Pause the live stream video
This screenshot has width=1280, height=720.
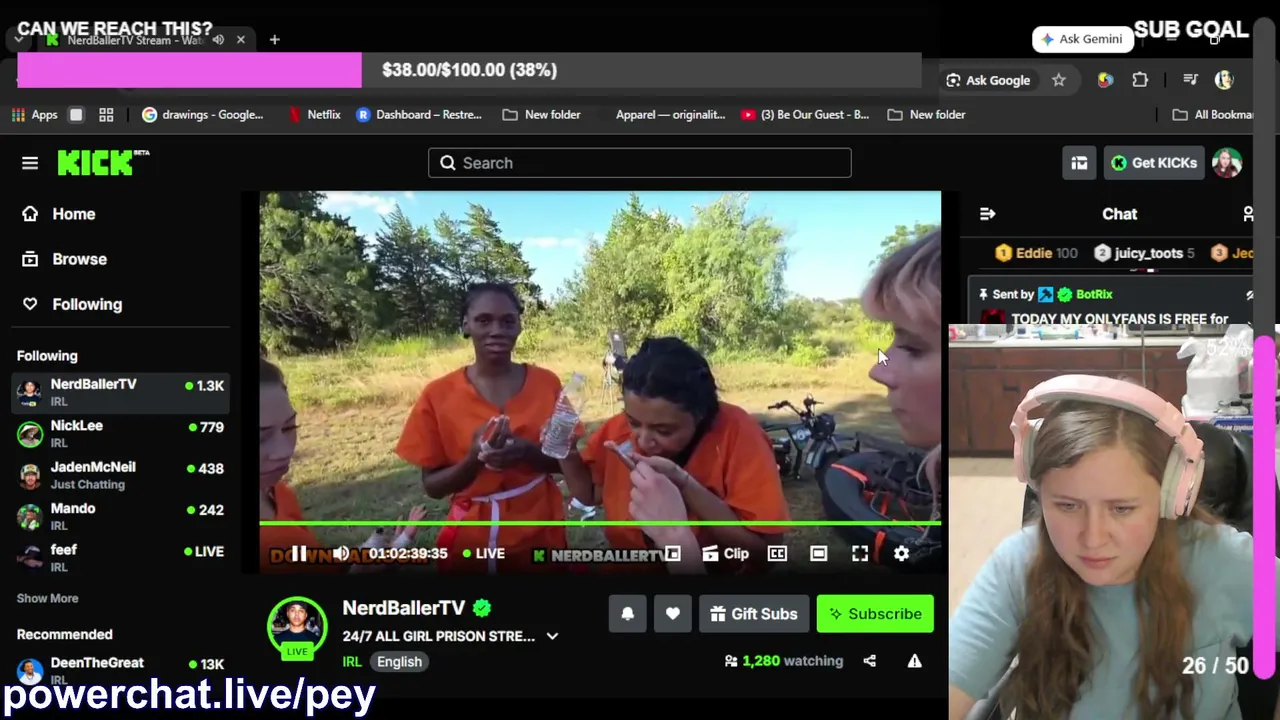(x=298, y=553)
